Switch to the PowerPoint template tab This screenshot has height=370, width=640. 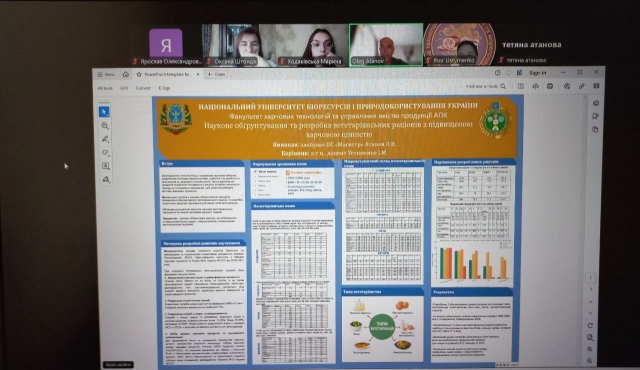[x=168, y=74]
